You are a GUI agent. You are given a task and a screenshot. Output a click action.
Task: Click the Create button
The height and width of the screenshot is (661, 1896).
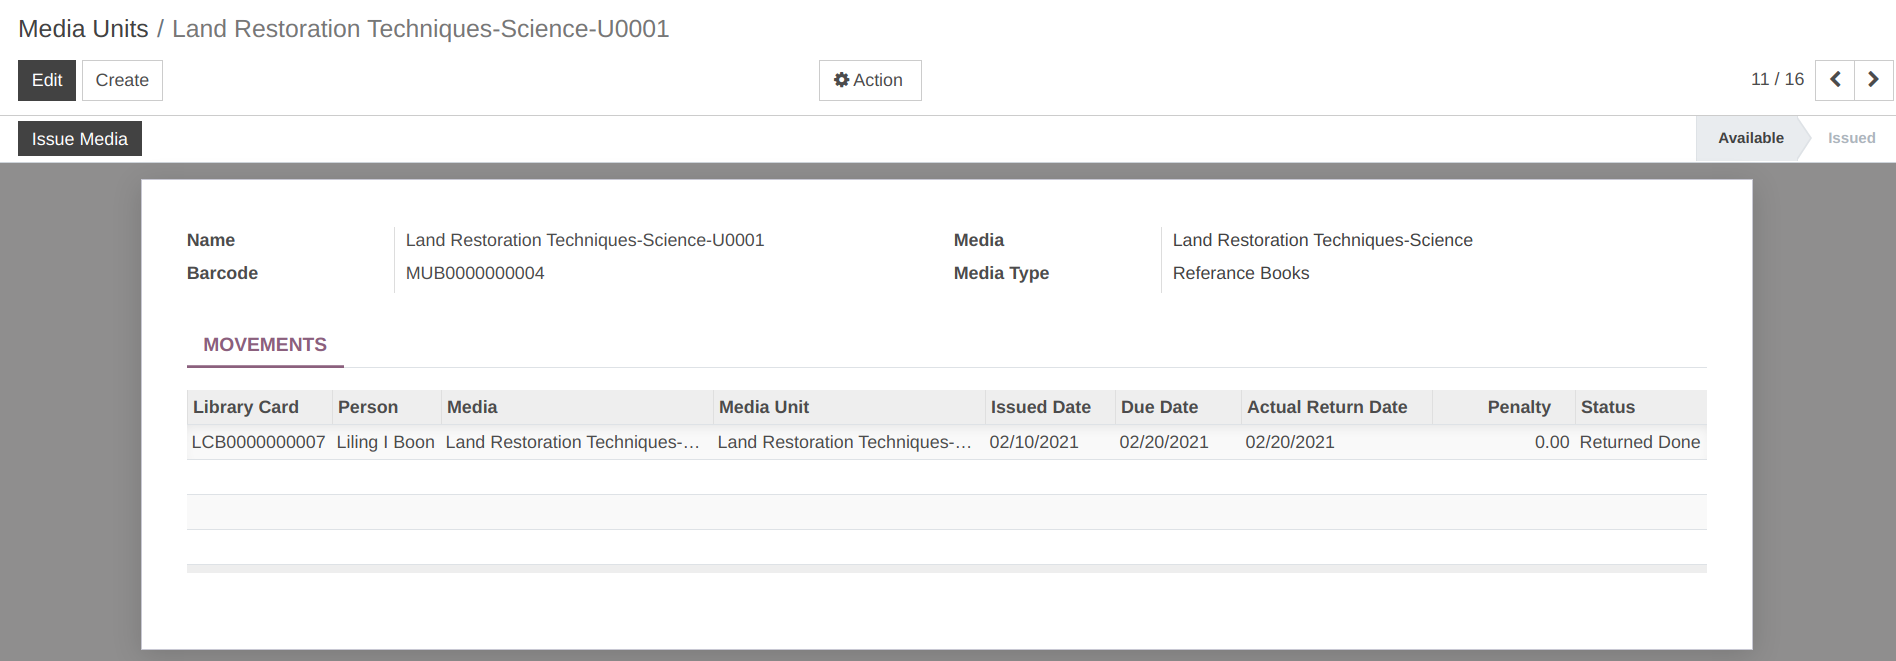tap(122, 80)
